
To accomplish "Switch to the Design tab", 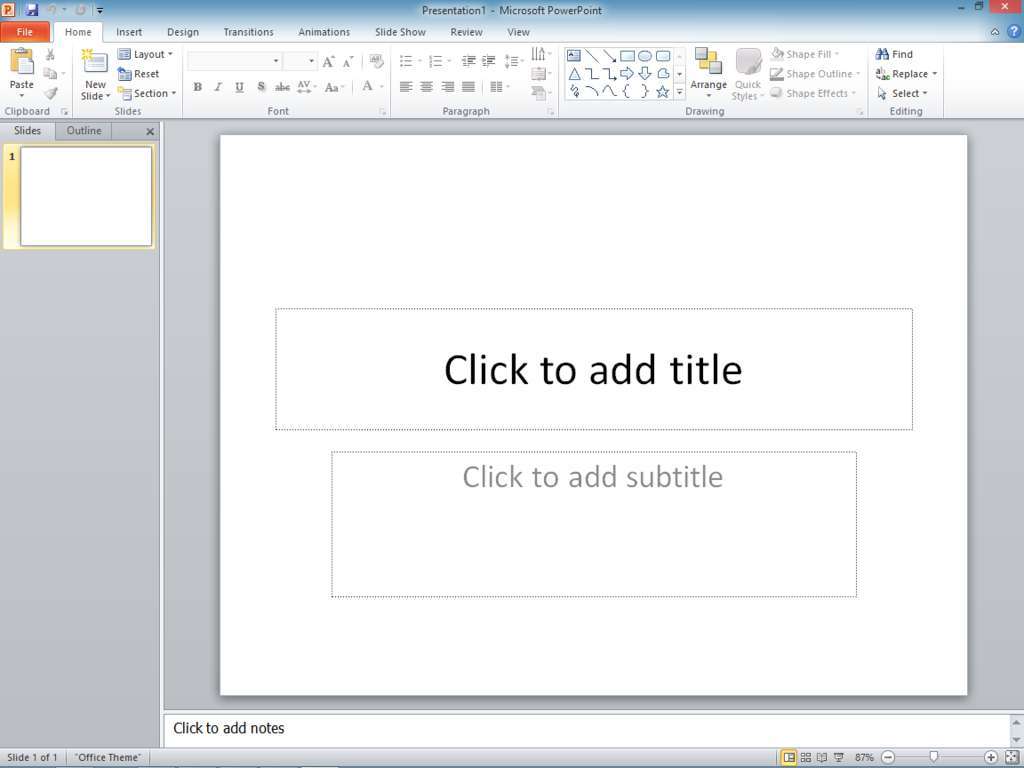I will point(183,32).
